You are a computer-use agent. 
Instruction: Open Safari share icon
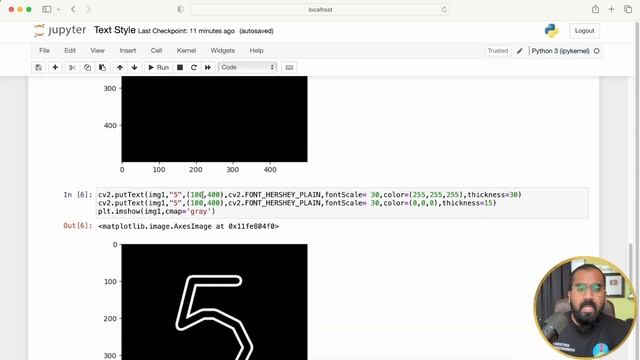click(x=596, y=9)
